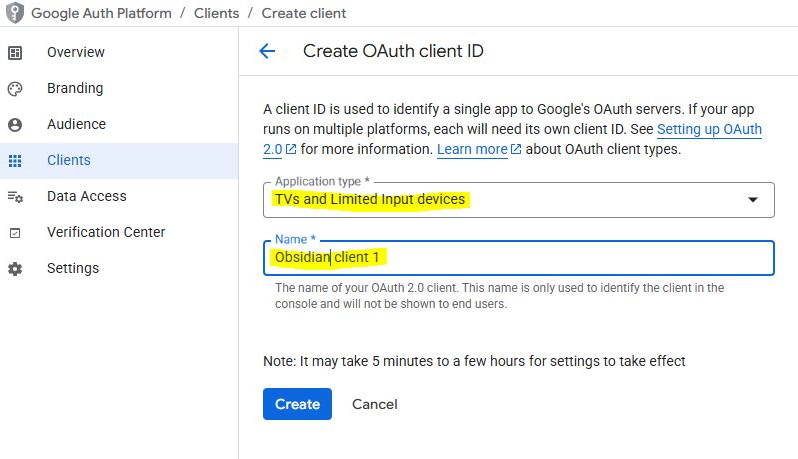Click the Data Access list-gear icon

point(15,196)
